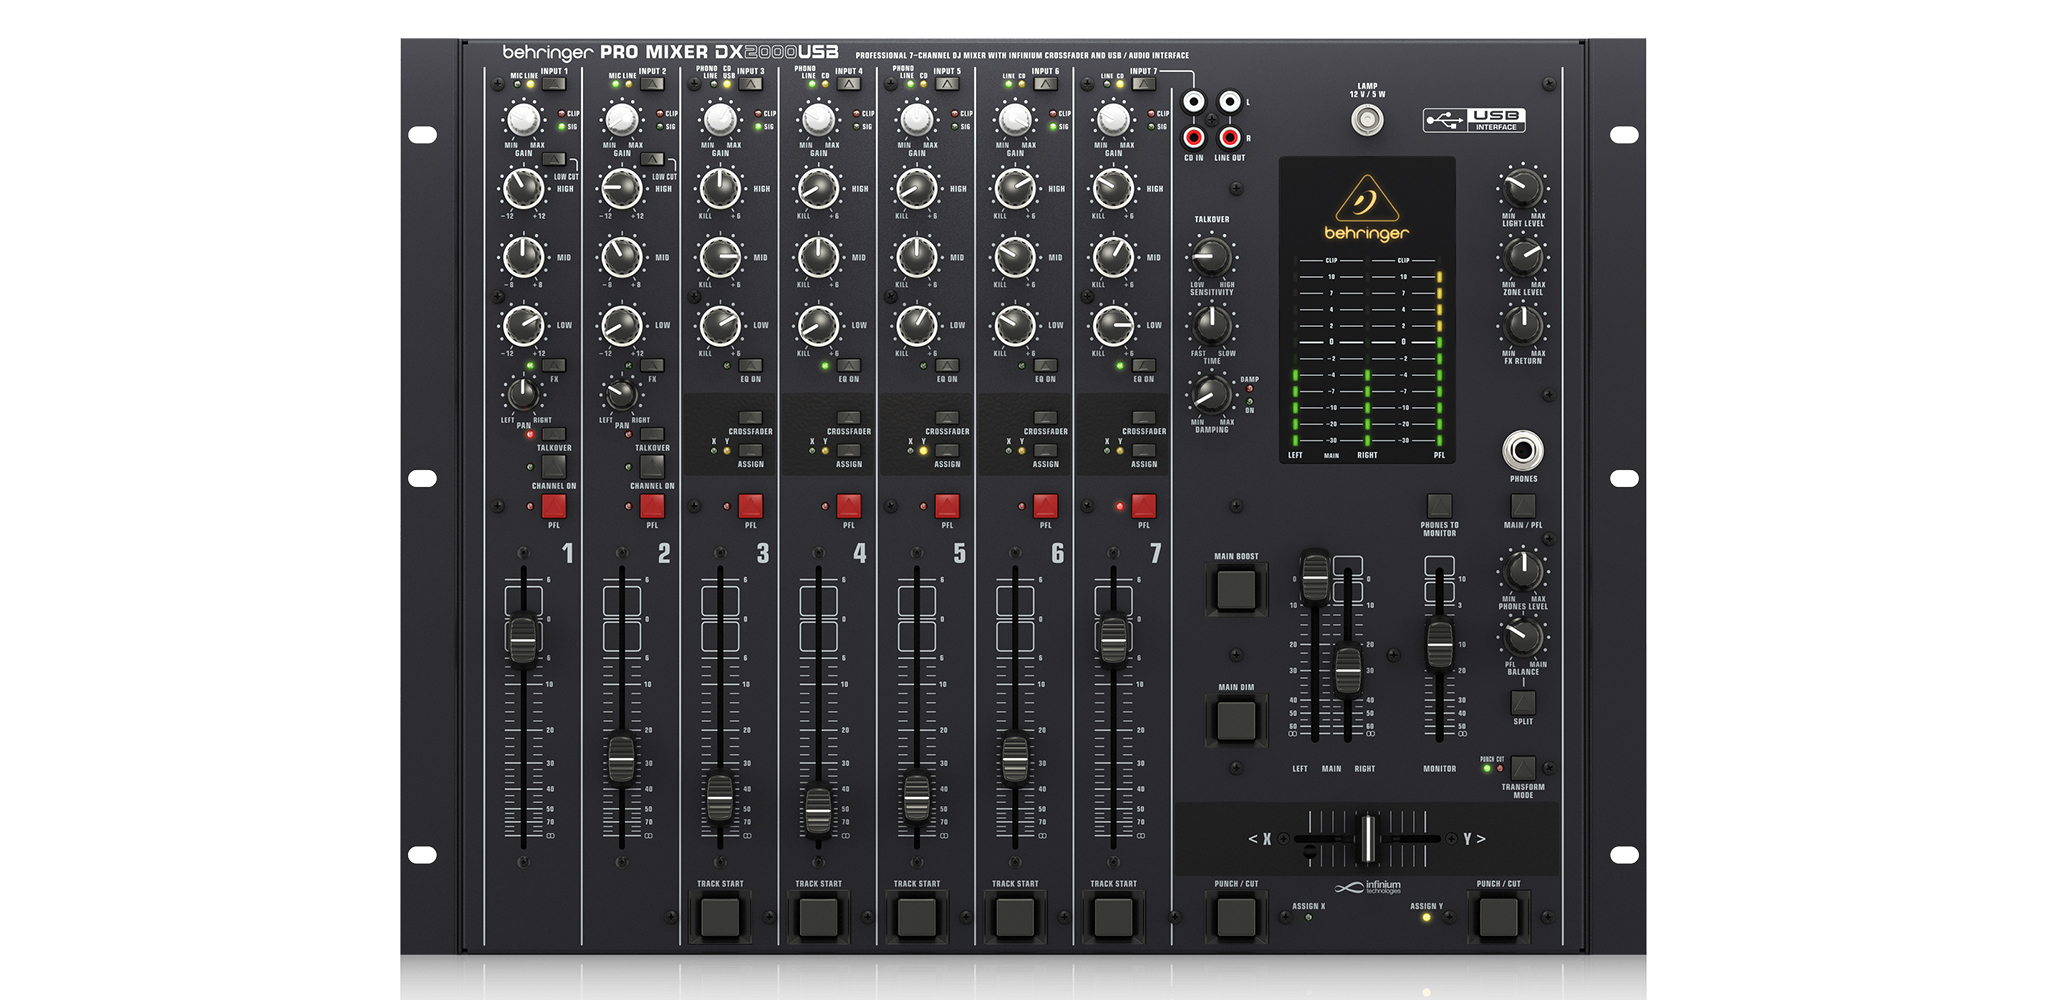This screenshot has width=2048, height=1000.
Task: Enable TALKOVER on channel 1
Action: pos(553,435)
